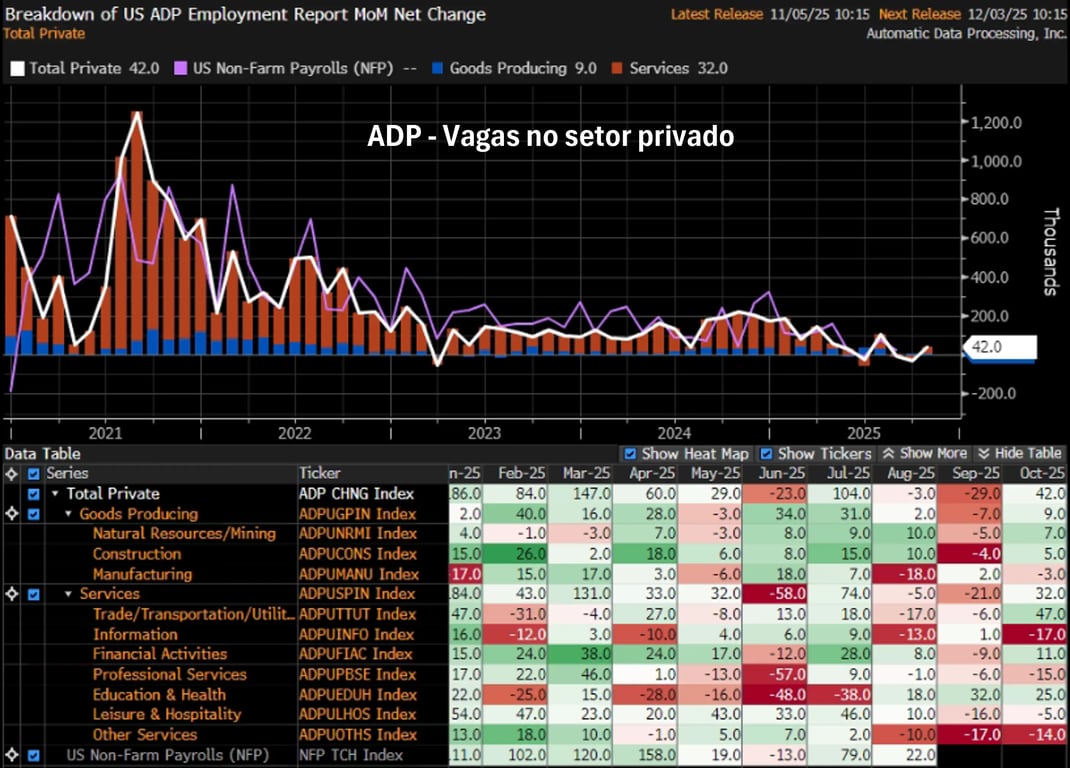Click the crosshair icon beside Goods Producing
Image resolution: width=1070 pixels, height=768 pixels.
coord(11,514)
